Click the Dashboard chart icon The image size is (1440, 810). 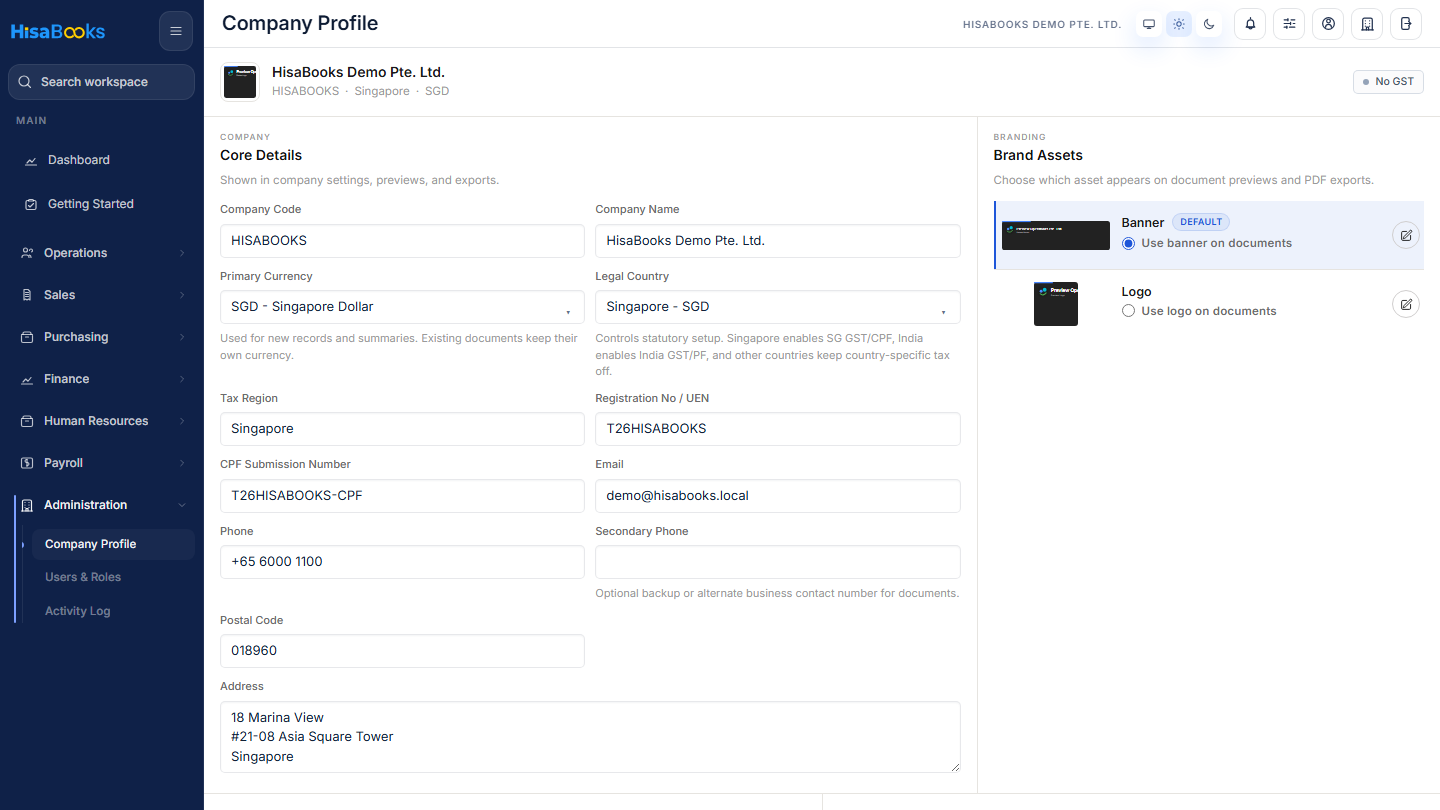[31, 160]
